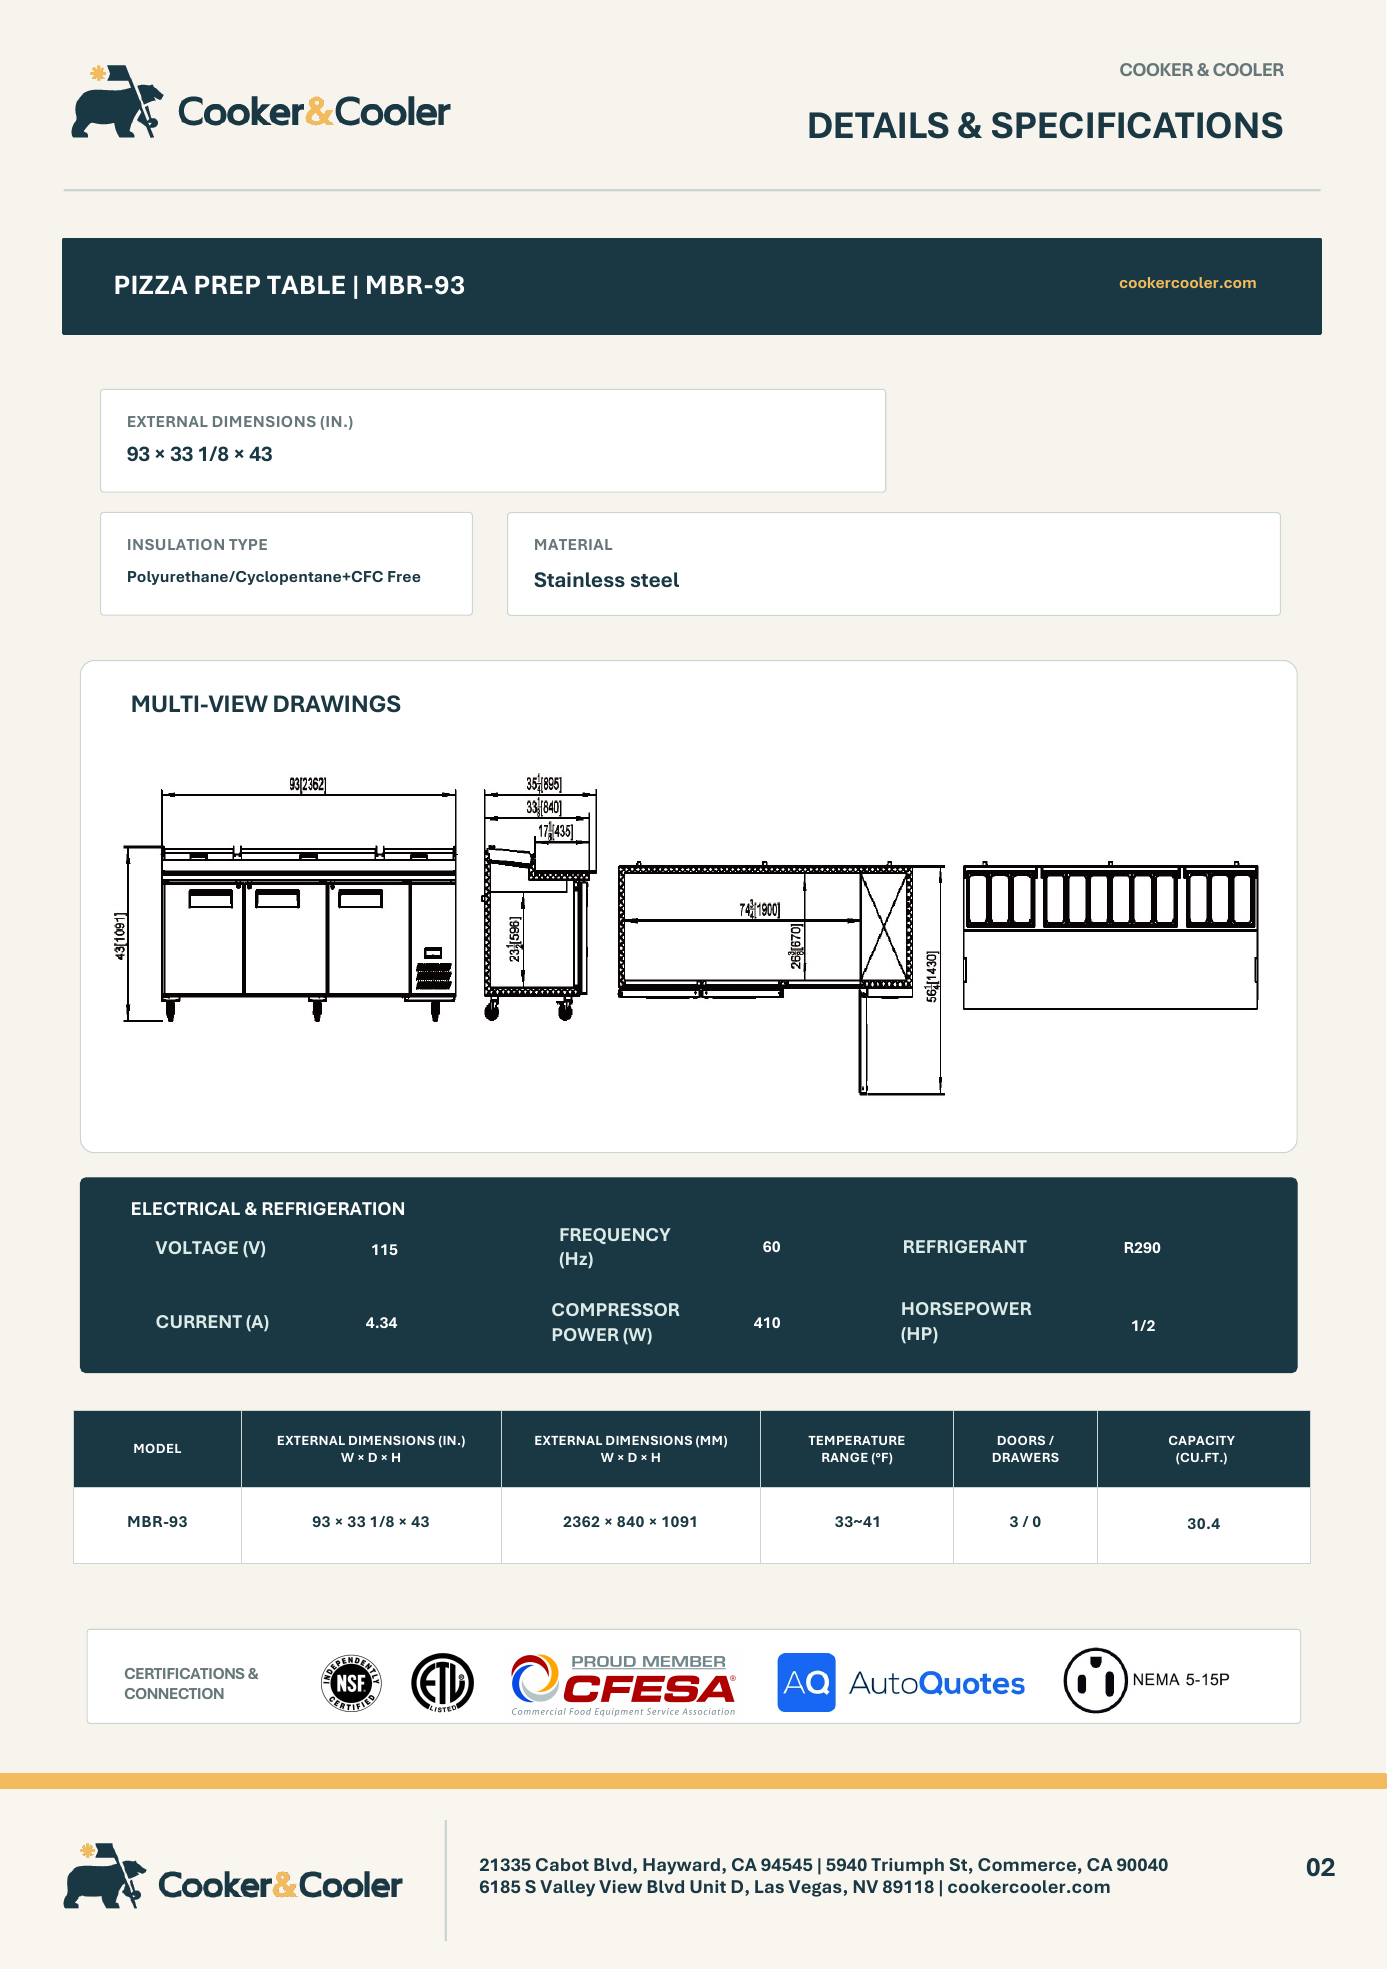Click the "Stainless steel" value
Viewport: 1387px width, 1970px height.
(x=606, y=580)
